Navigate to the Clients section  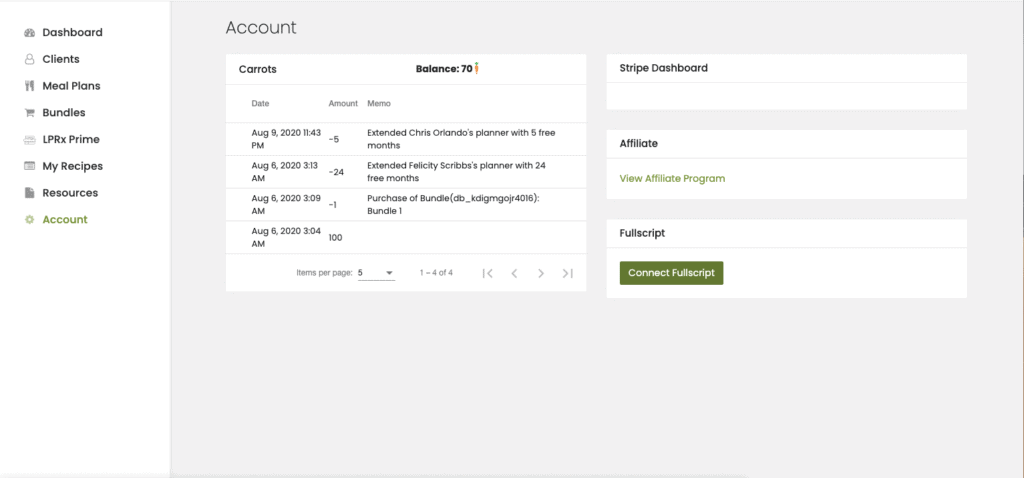click(x=61, y=59)
